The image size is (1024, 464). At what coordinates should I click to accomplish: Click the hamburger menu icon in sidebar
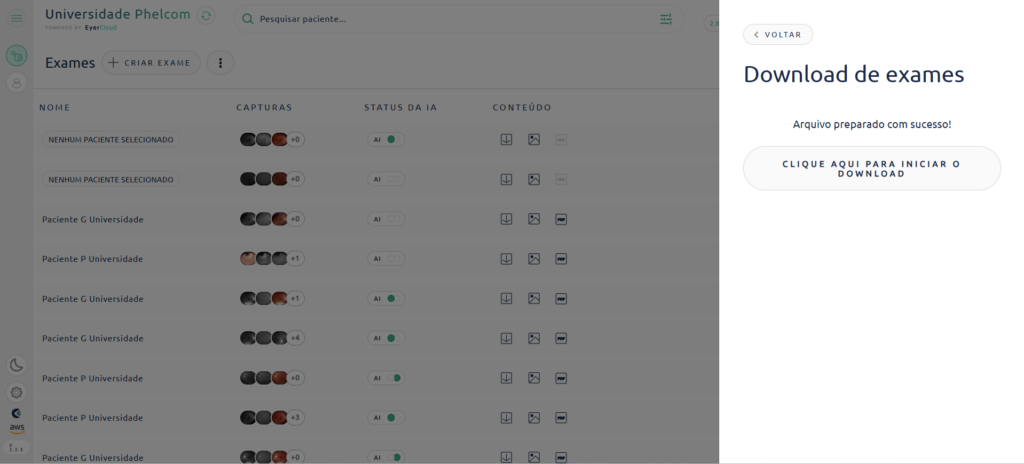click(16, 19)
